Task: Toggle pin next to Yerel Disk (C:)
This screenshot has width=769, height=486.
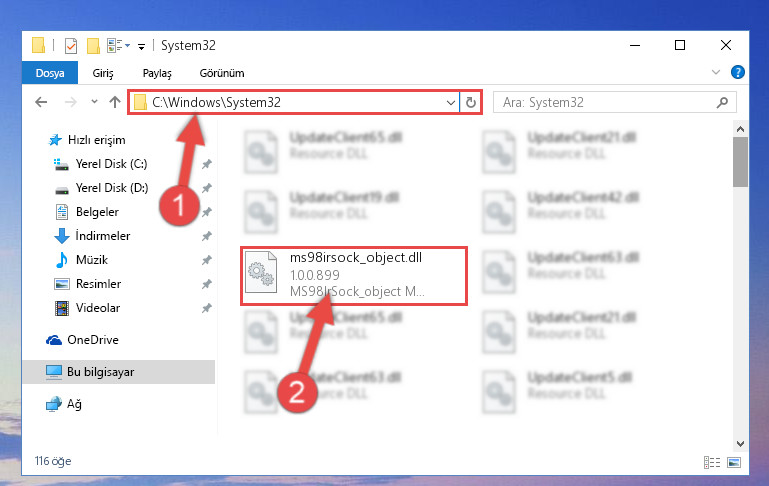Action: coord(206,164)
